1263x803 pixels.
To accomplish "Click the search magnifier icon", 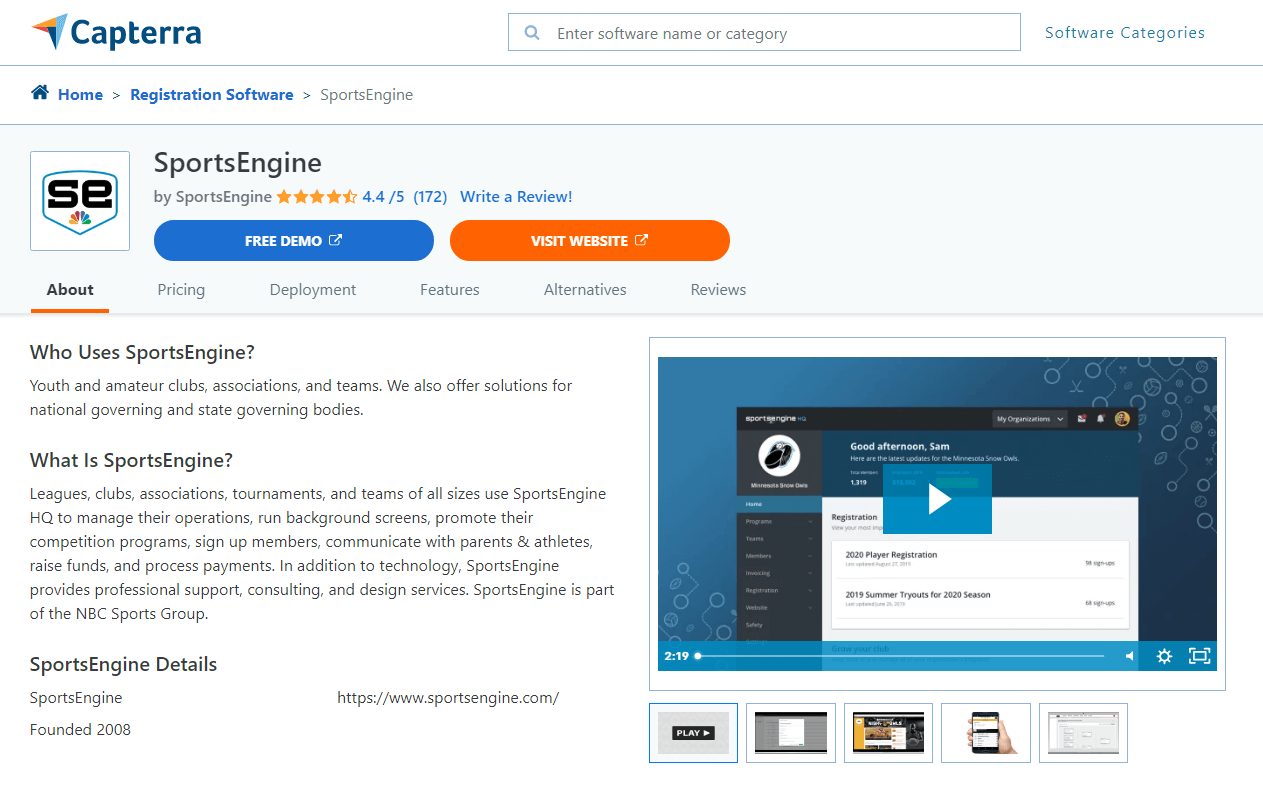I will click(532, 33).
